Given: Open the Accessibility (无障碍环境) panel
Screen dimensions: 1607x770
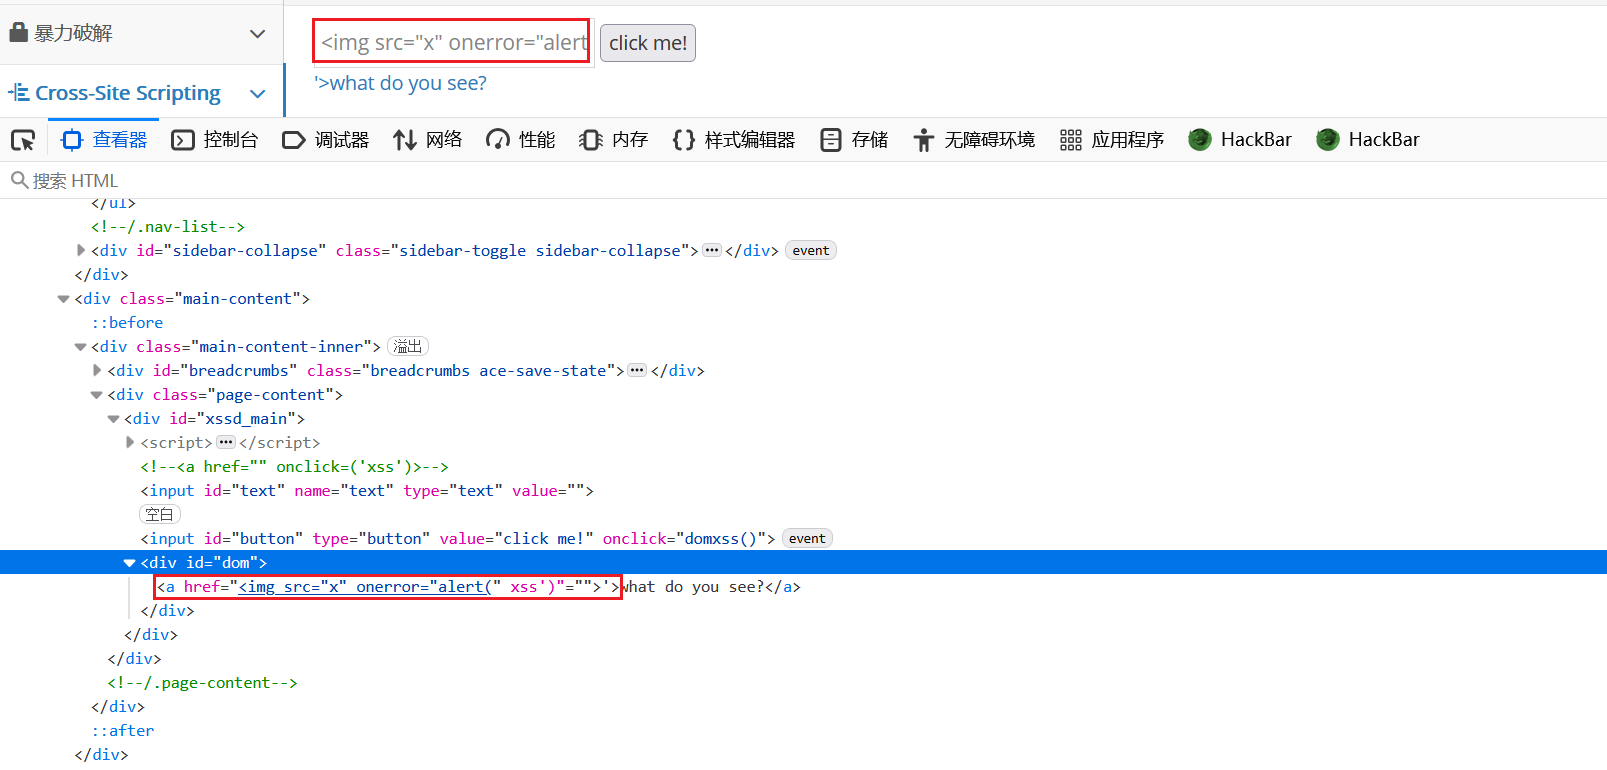Looking at the screenshot, I should coord(974,140).
